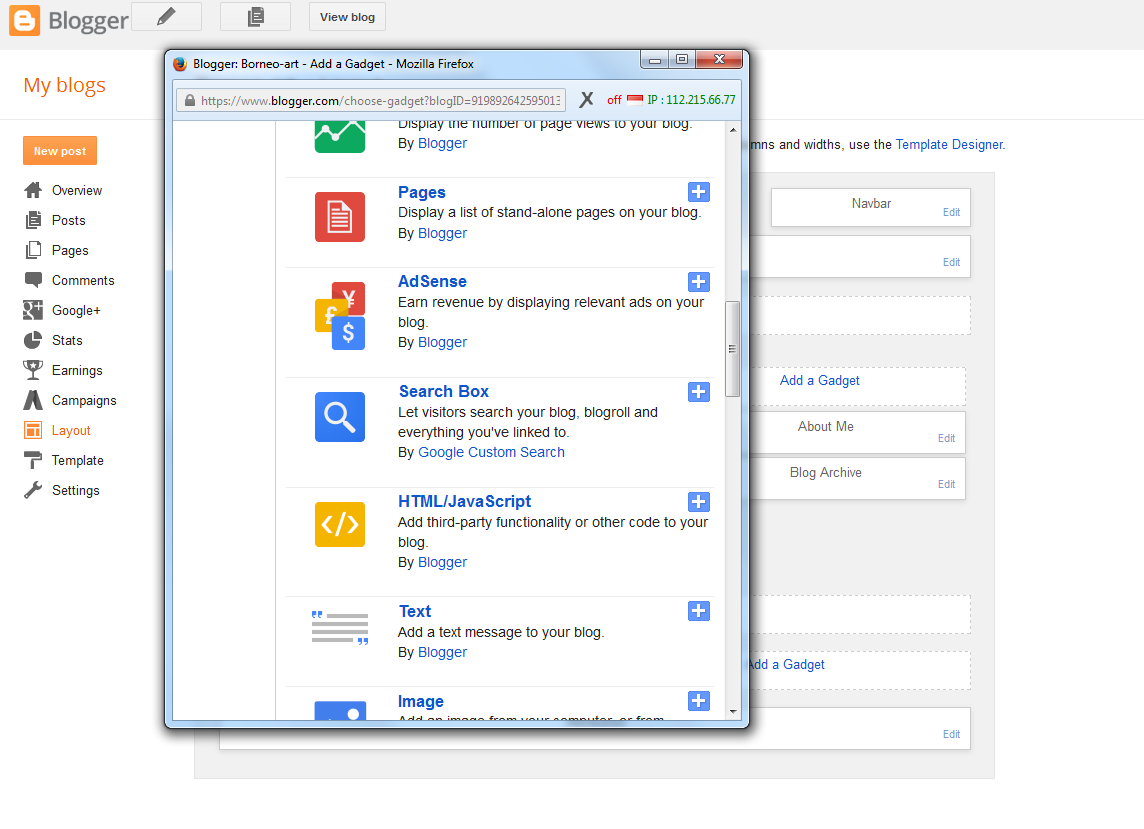Click the Text gadget quote icon

(x=340, y=628)
